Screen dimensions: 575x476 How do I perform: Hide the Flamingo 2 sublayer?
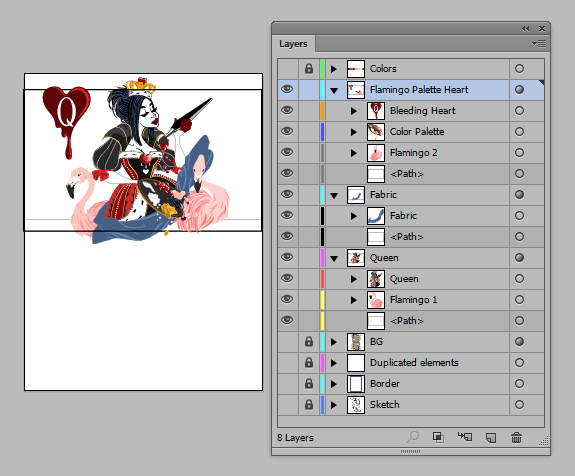tap(287, 153)
